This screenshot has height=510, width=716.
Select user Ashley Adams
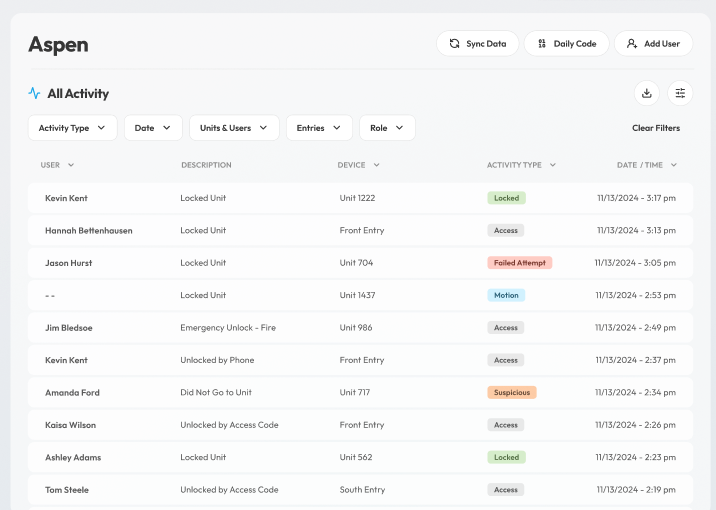[73, 457]
